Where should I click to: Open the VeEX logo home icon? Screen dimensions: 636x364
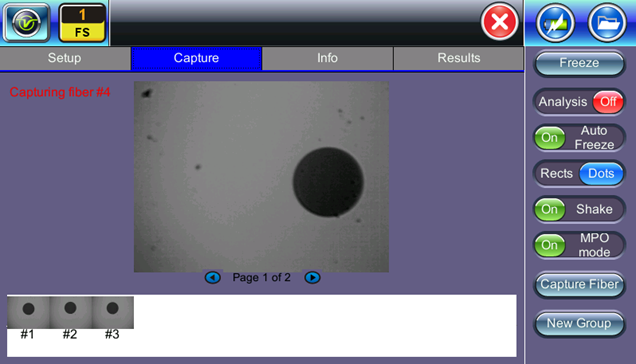[x=27, y=22]
